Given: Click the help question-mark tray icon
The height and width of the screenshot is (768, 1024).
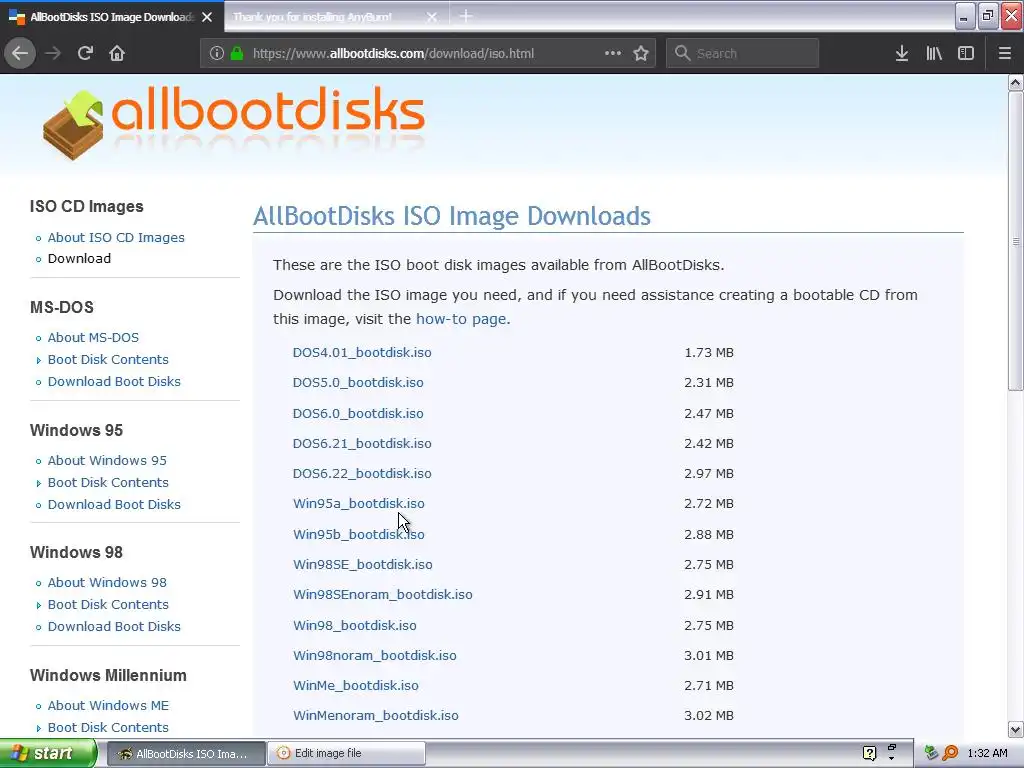Looking at the screenshot, I should [x=869, y=753].
